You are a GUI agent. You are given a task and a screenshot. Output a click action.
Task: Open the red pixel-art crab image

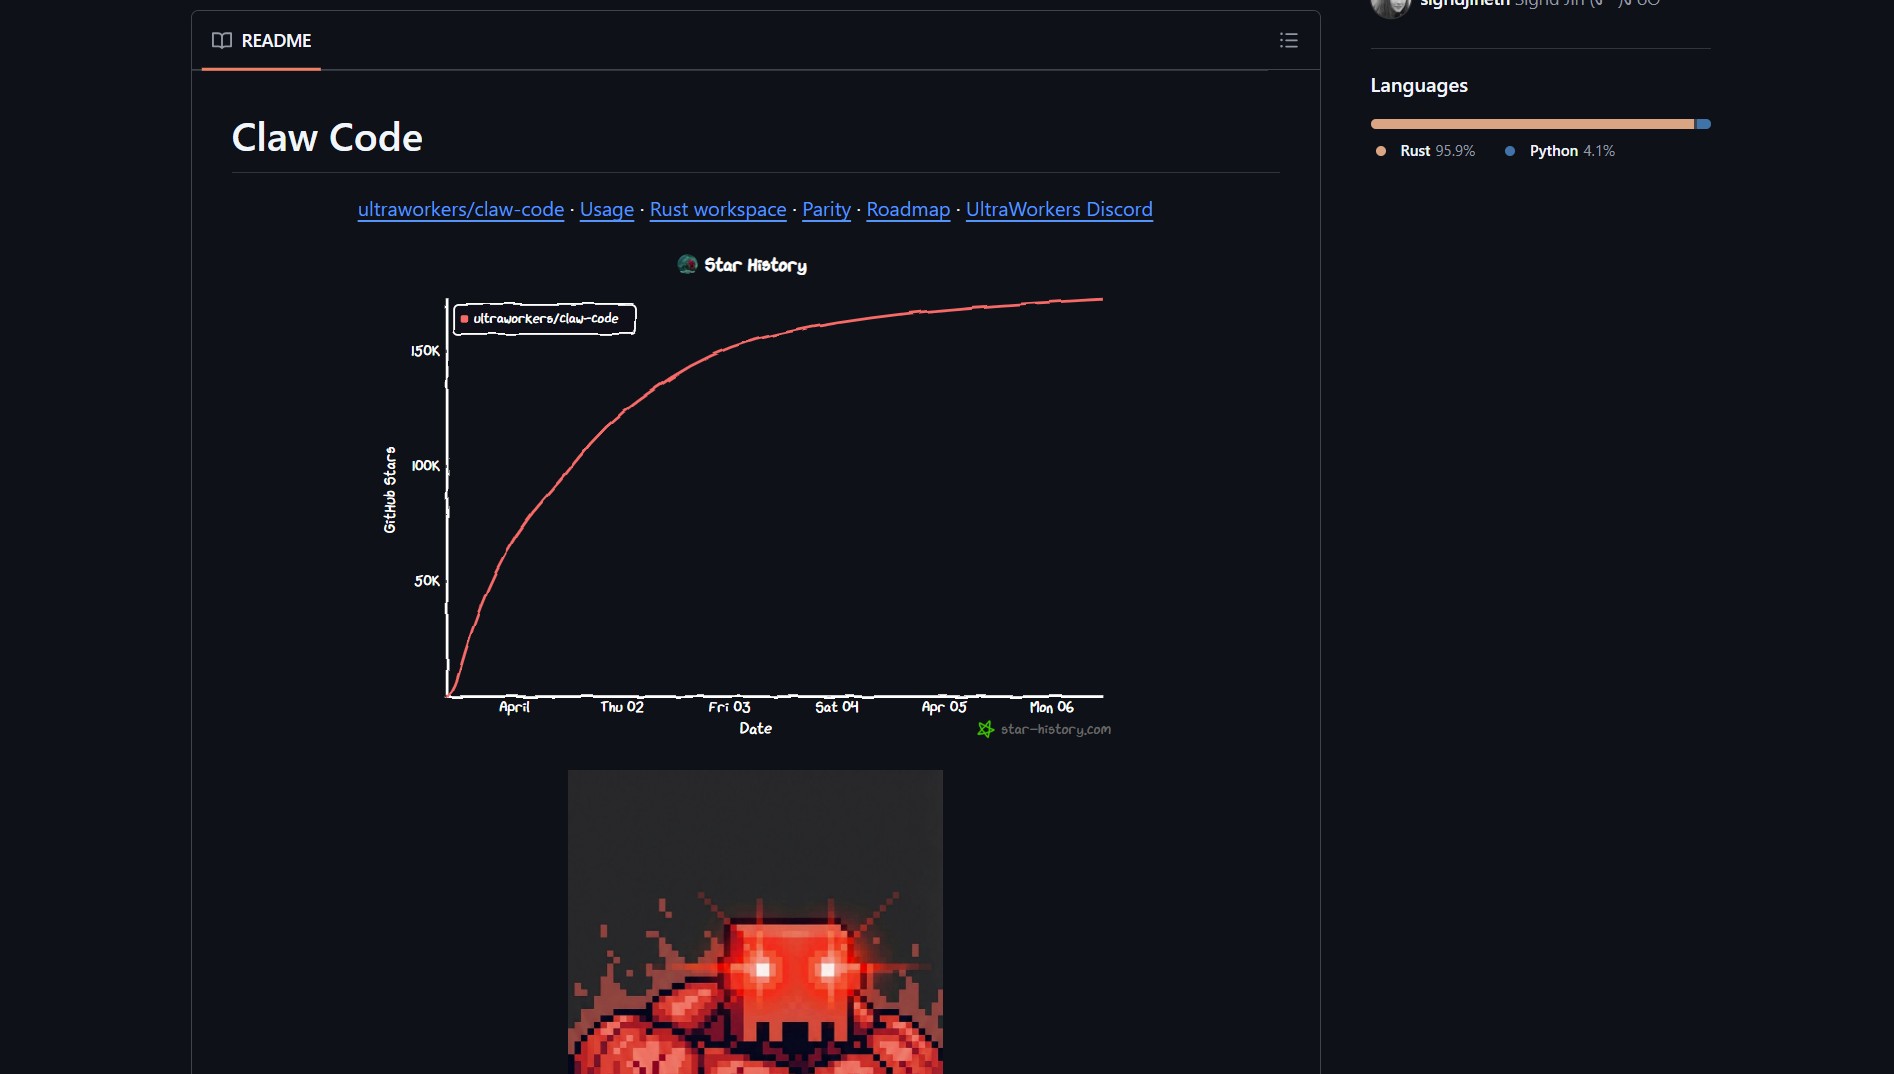tap(755, 921)
